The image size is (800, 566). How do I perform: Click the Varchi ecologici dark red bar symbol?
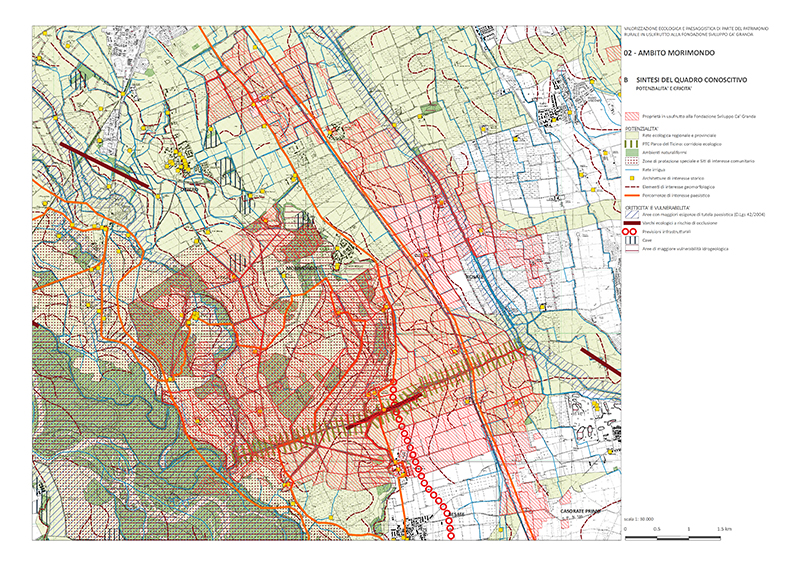[x=632, y=221]
